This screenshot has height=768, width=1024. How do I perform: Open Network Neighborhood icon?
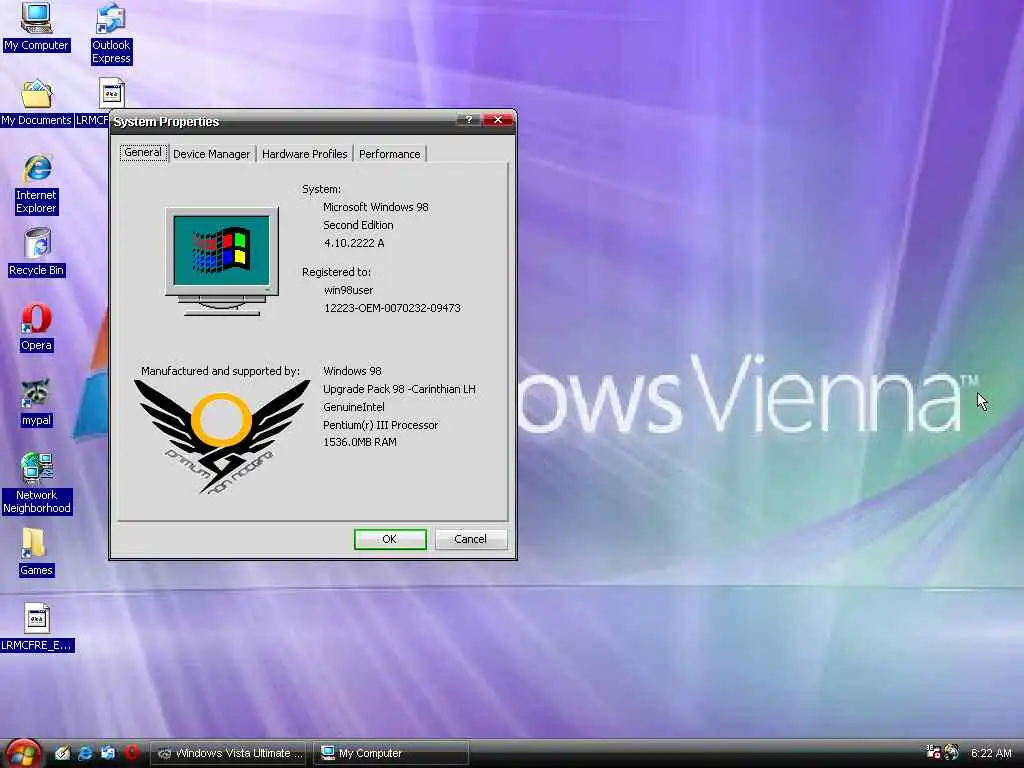pyautogui.click(x=37, y=483)
